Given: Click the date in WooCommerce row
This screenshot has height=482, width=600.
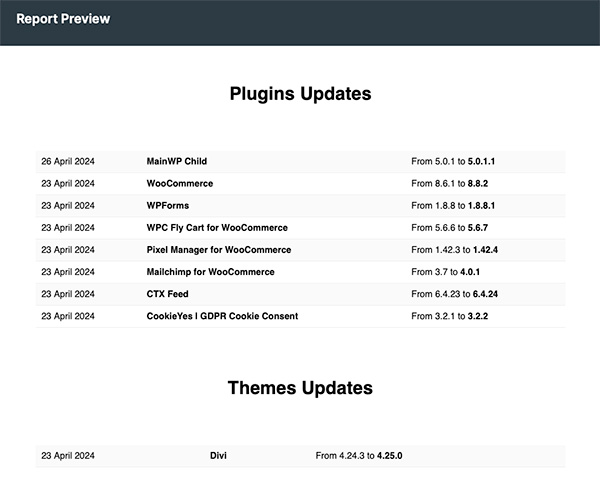Looking at the screenshot, I should (x=68, y=184).
